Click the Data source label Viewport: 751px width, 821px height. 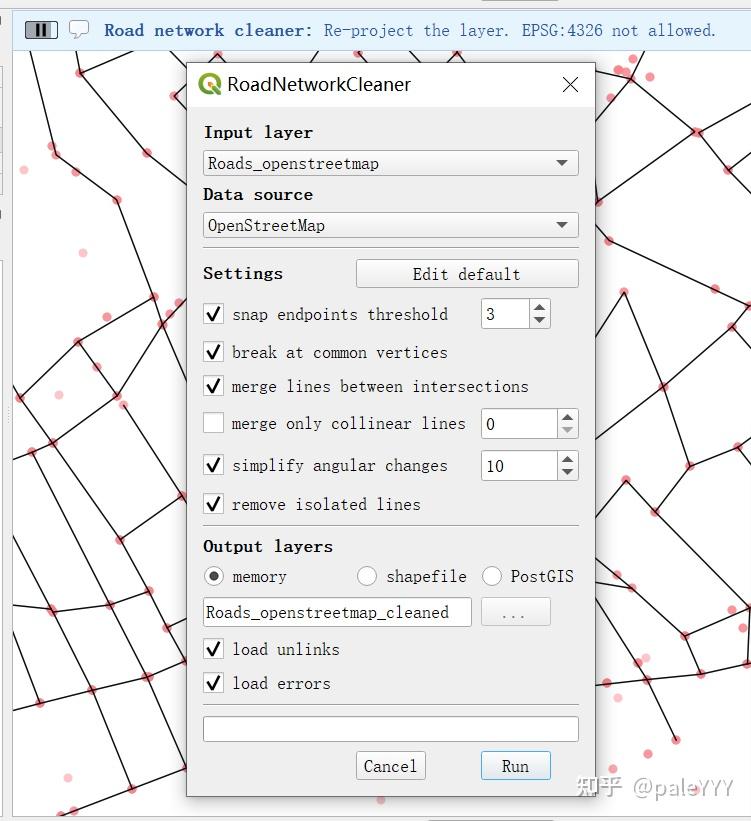258,194
